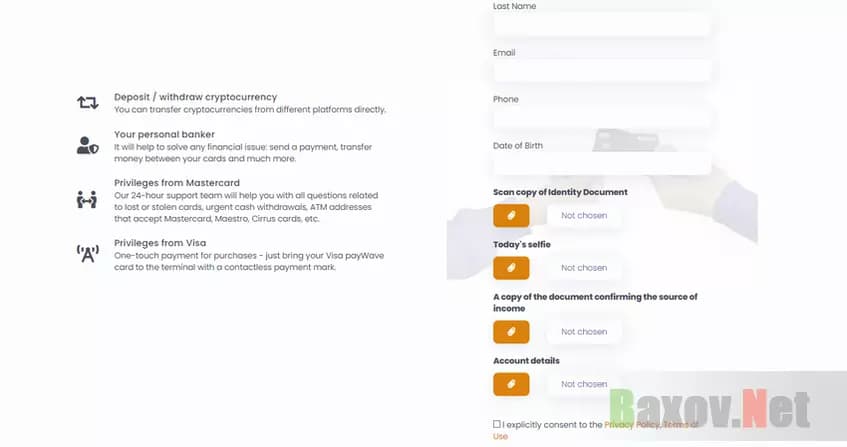The width and height of the screenshot is (847, 447).
Task: Click the Visa privileges contactless icon
Action: coord(88,253)
